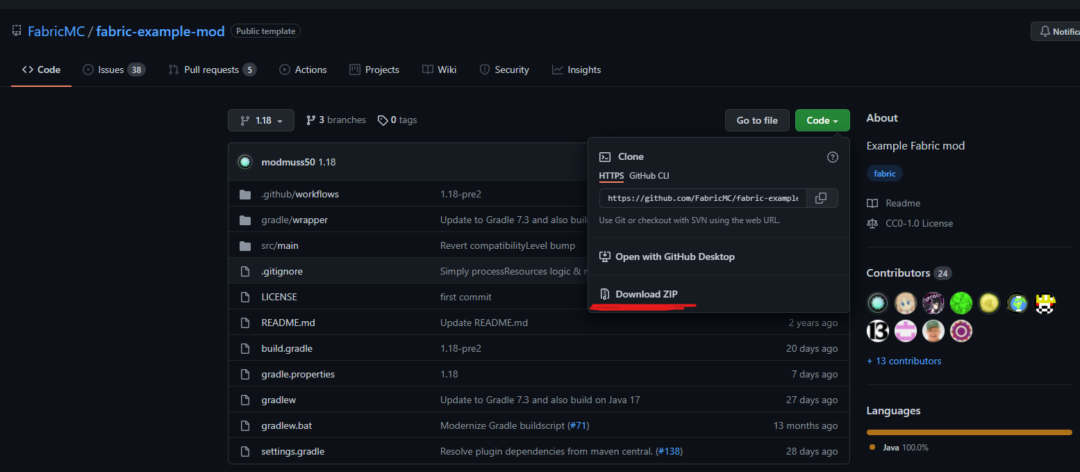Open the Readme link in About
Viewport: 1080px width, 472px height.
click(893, 203)
